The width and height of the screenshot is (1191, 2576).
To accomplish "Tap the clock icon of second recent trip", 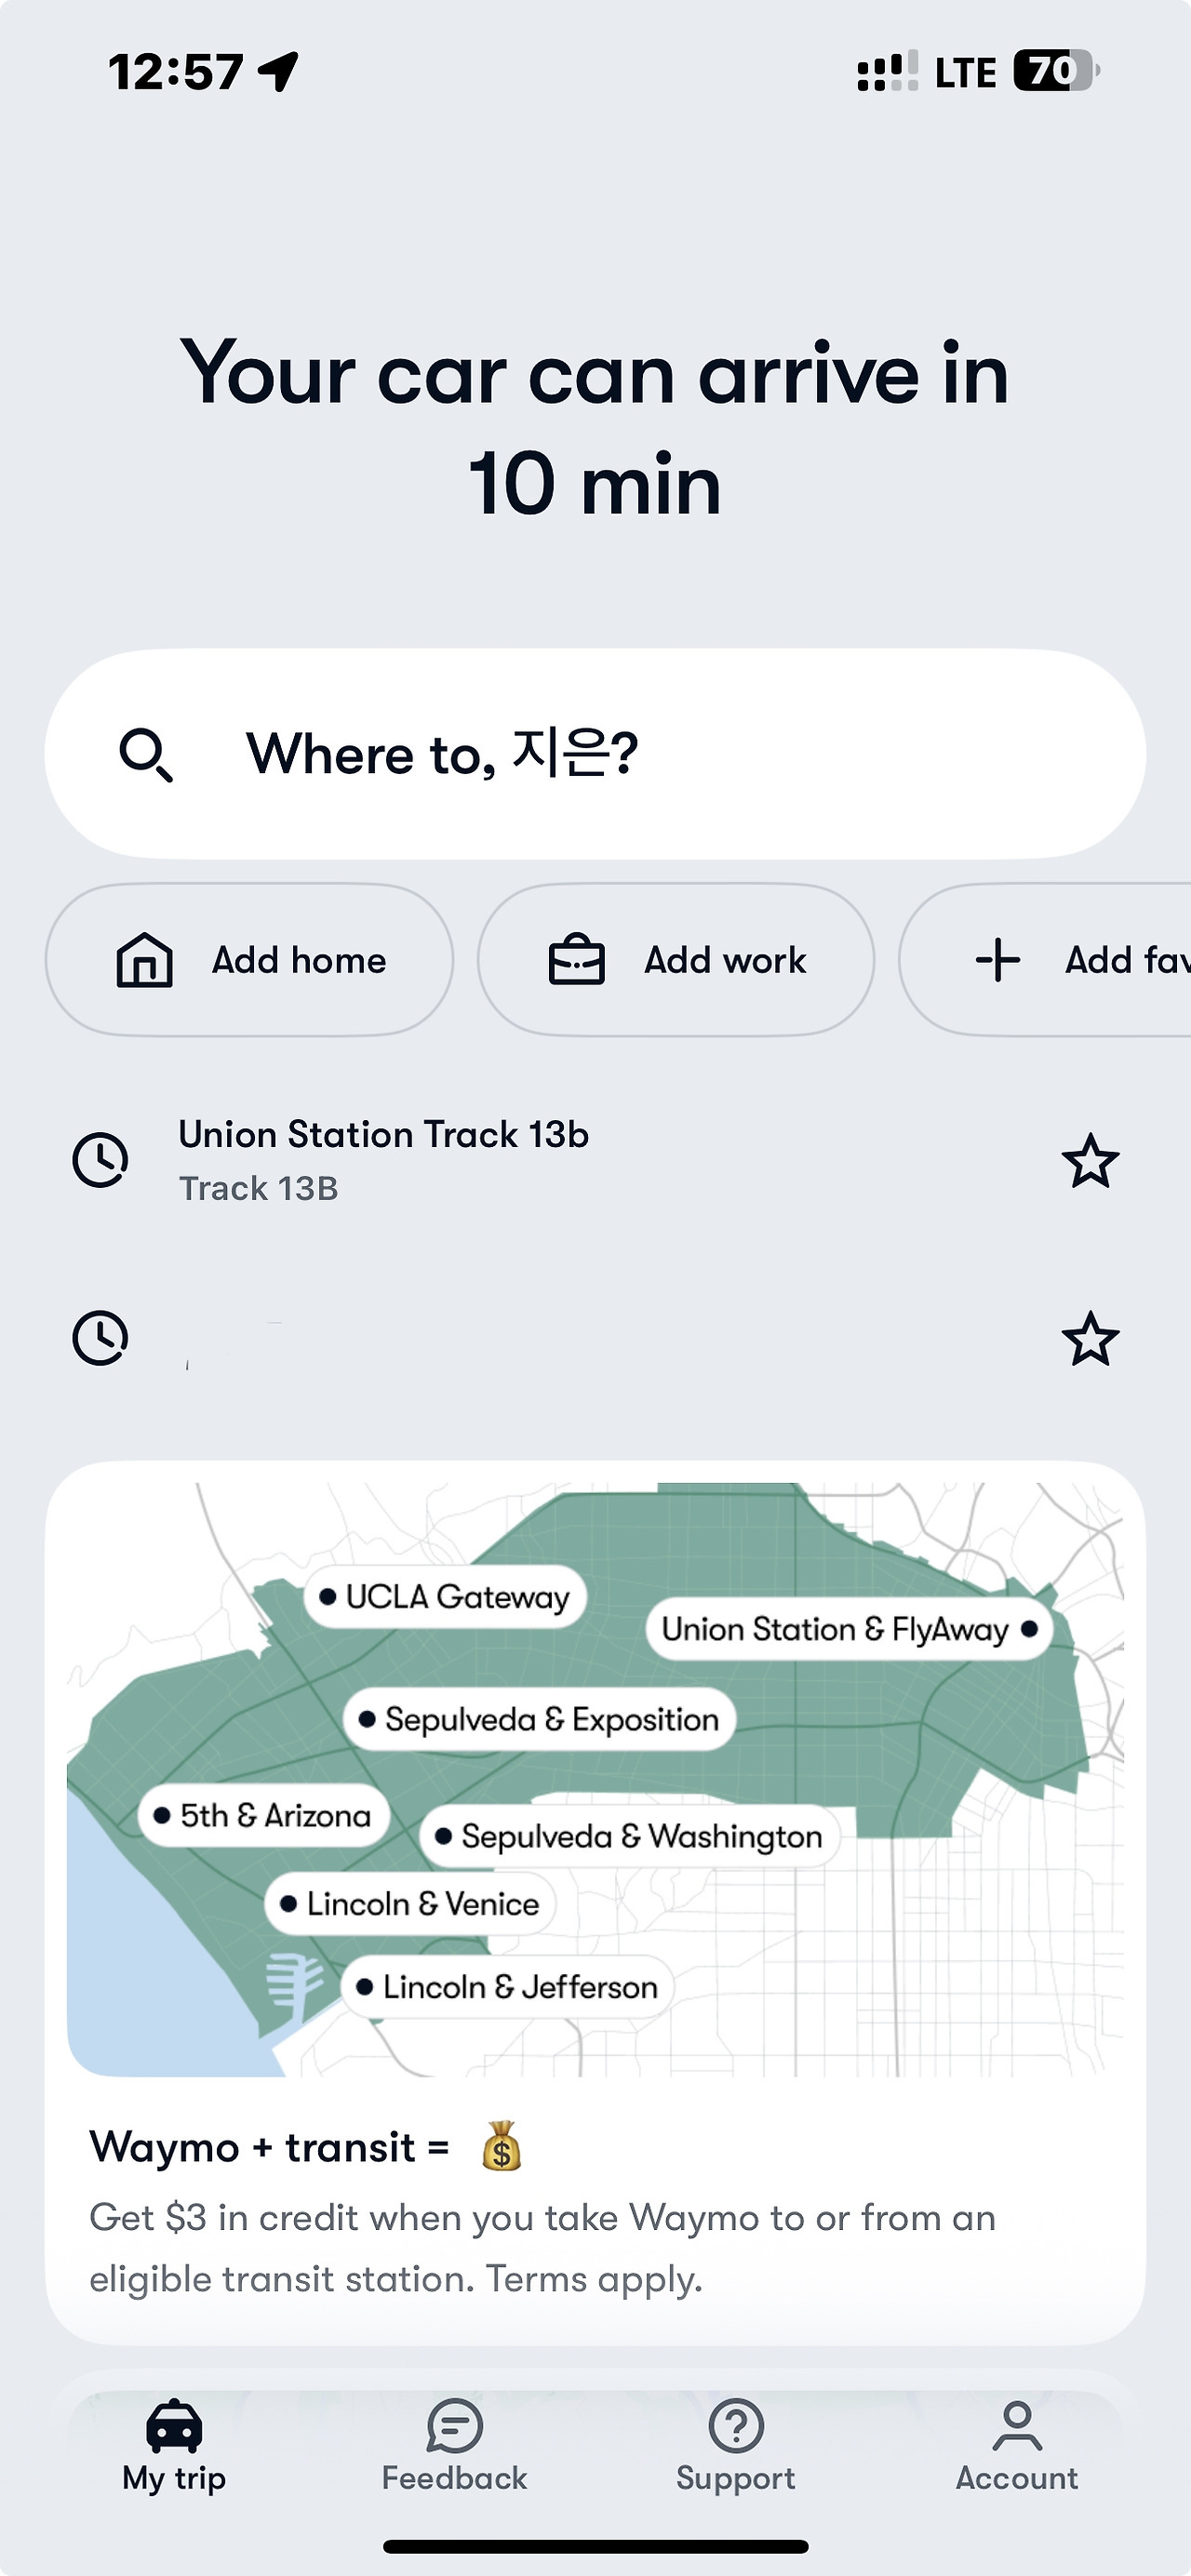I will click(101, 1338).
